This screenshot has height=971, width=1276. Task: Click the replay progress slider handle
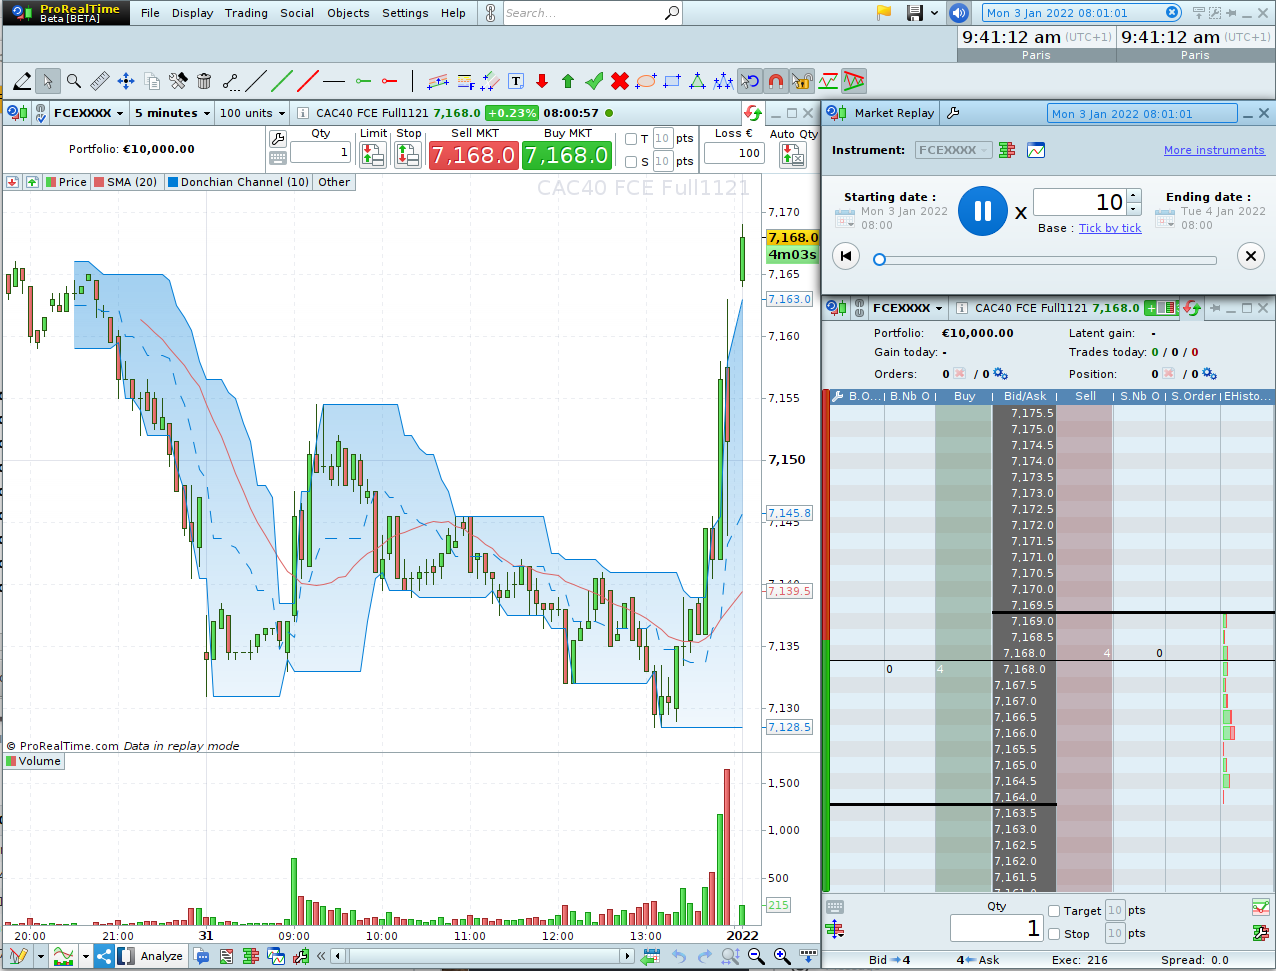(x=879, y=259)
